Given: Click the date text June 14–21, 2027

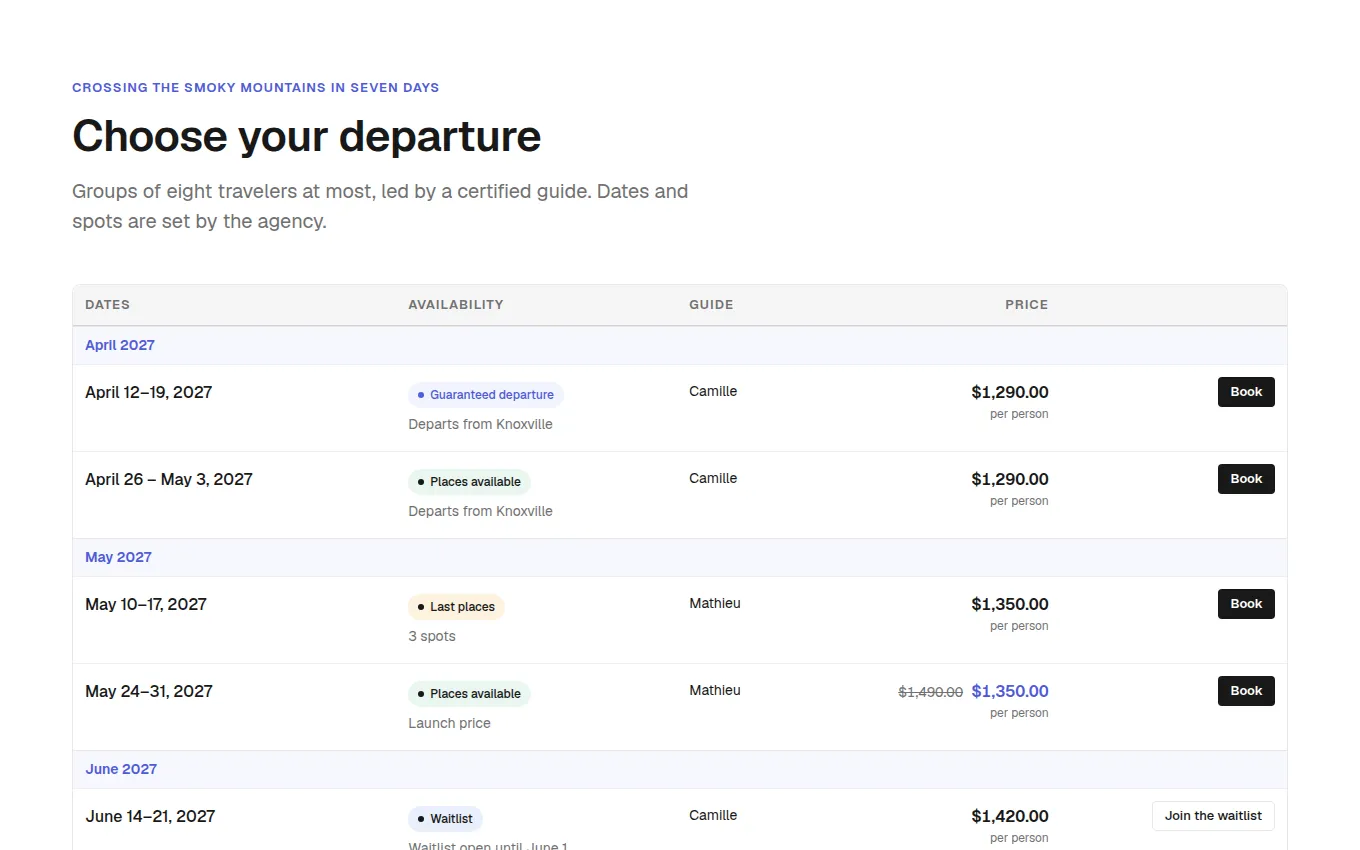Looking at the screenshot, I should pyautogui.click(x=150, y=816).
